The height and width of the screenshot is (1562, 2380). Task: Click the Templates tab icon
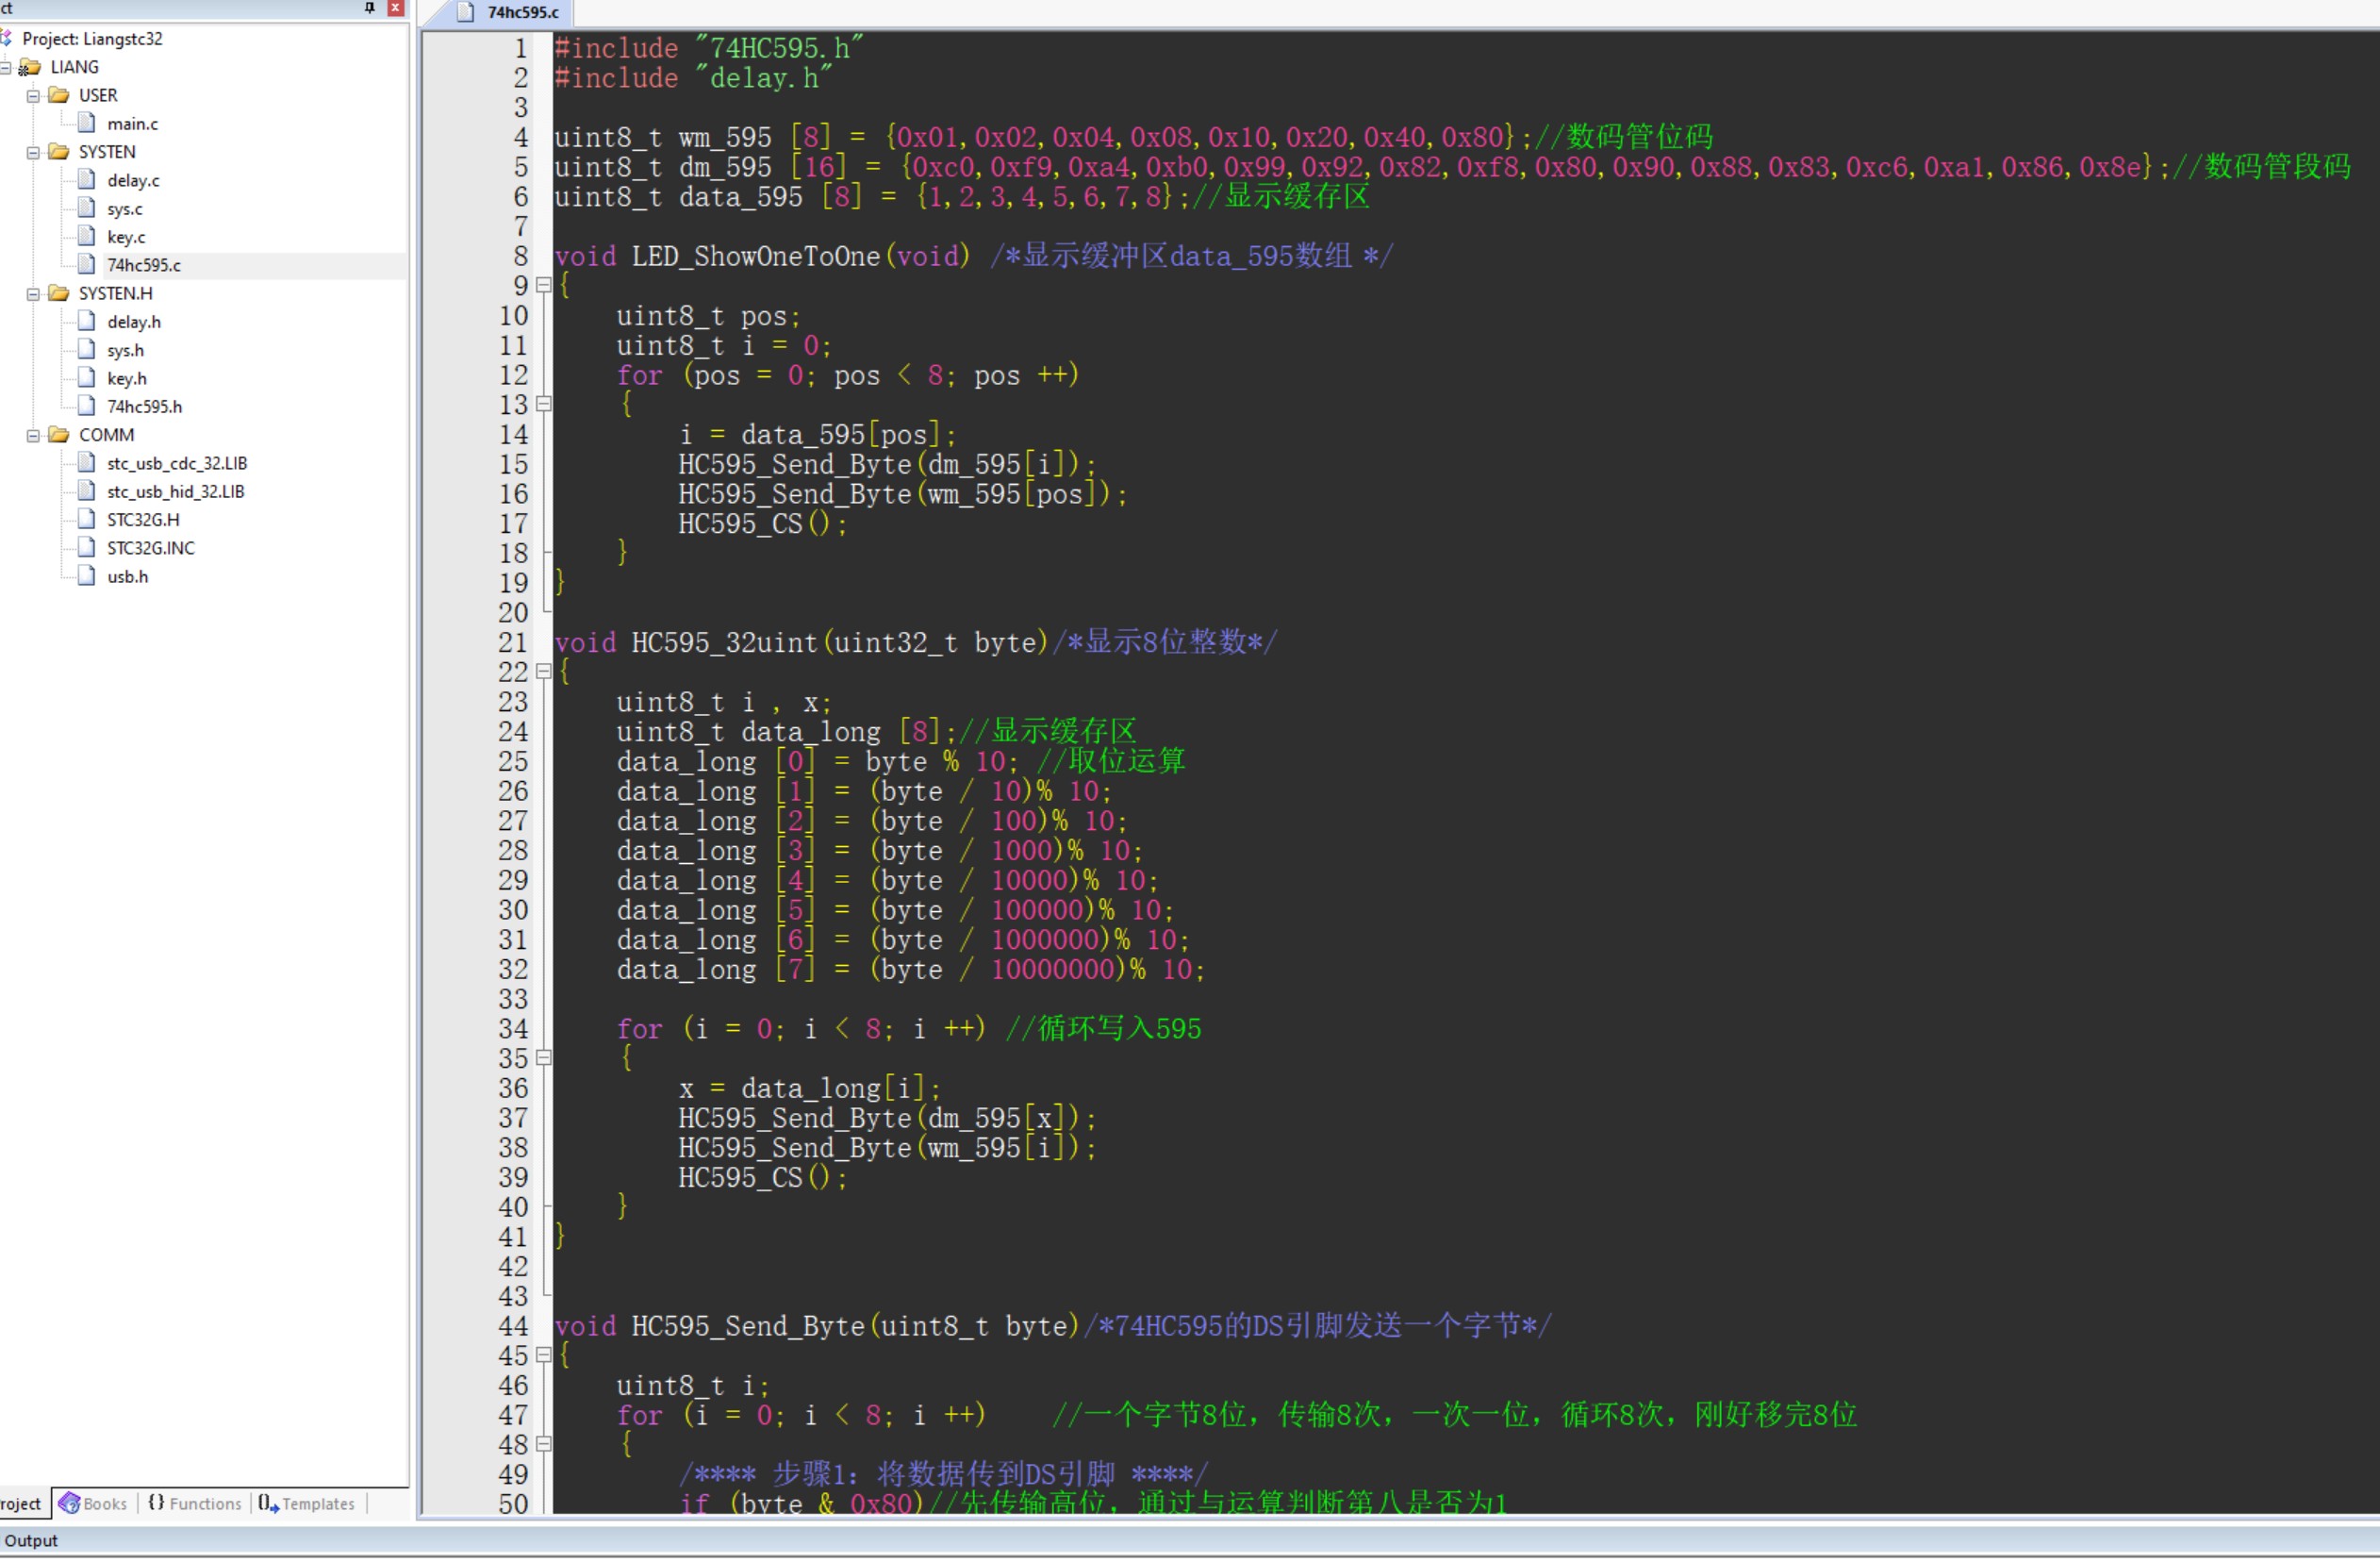tap(267, 1504)
